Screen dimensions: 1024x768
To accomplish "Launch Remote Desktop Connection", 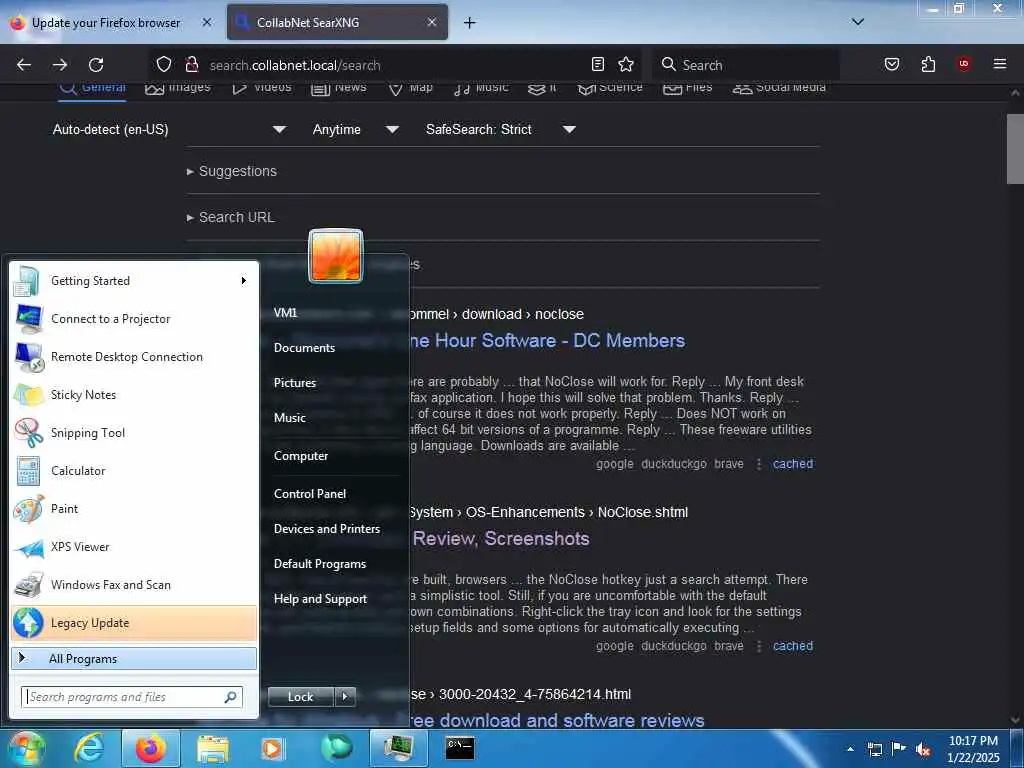I will coord(134,357).
